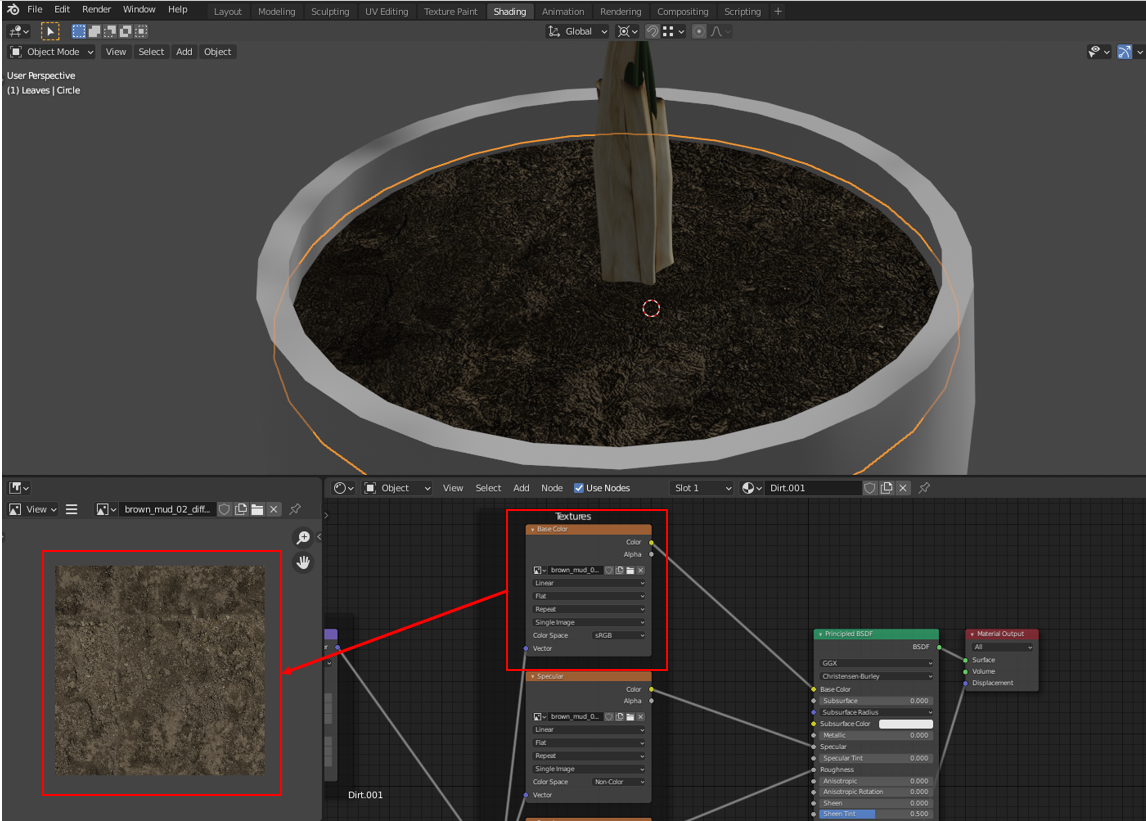This screenshot has height=821, width=1146.
Task: Open the transform pivot point dropdown
Action: [x=627, y=31]
